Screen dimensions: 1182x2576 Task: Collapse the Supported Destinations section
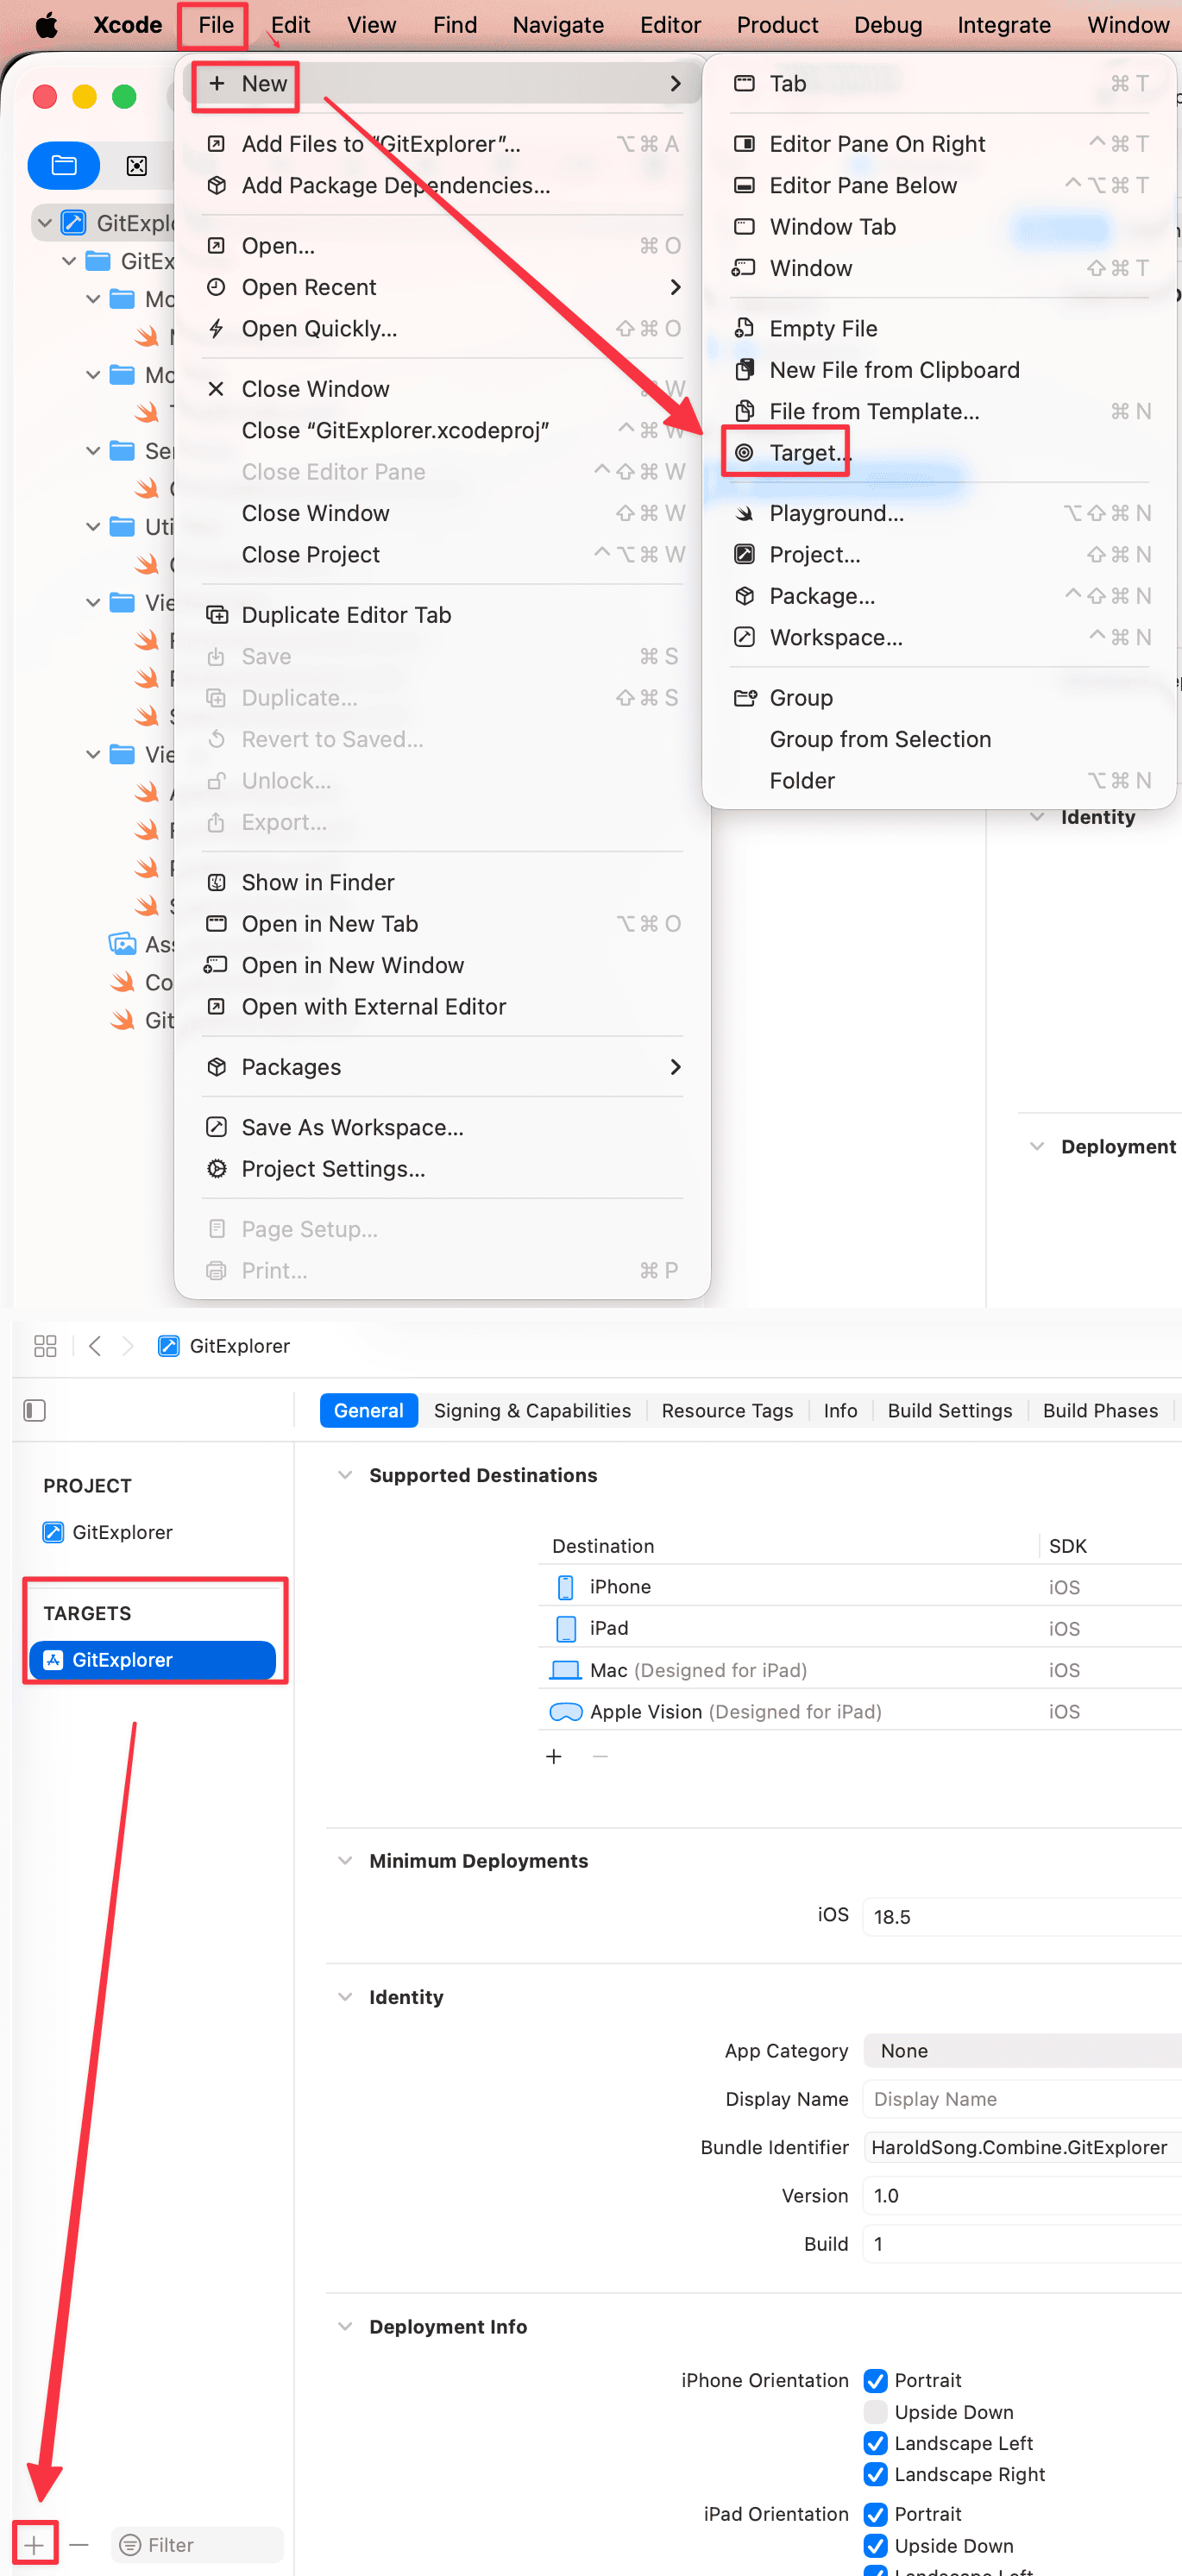(x=345, y=1475)
